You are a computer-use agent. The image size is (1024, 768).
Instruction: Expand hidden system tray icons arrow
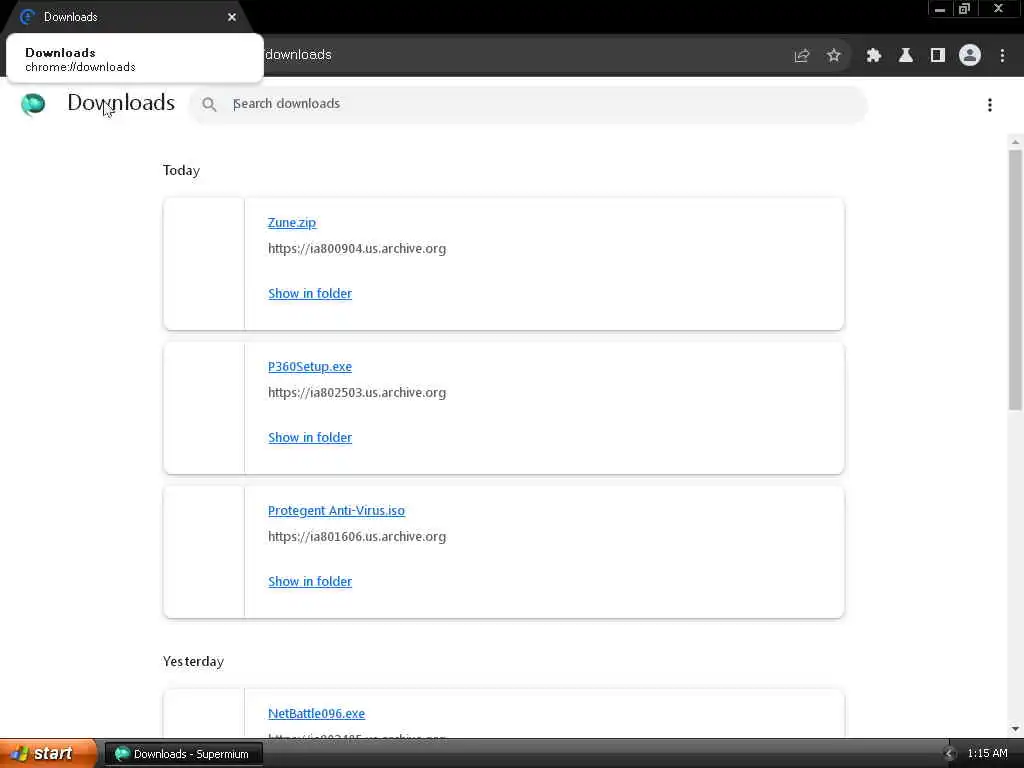(949, 754)
